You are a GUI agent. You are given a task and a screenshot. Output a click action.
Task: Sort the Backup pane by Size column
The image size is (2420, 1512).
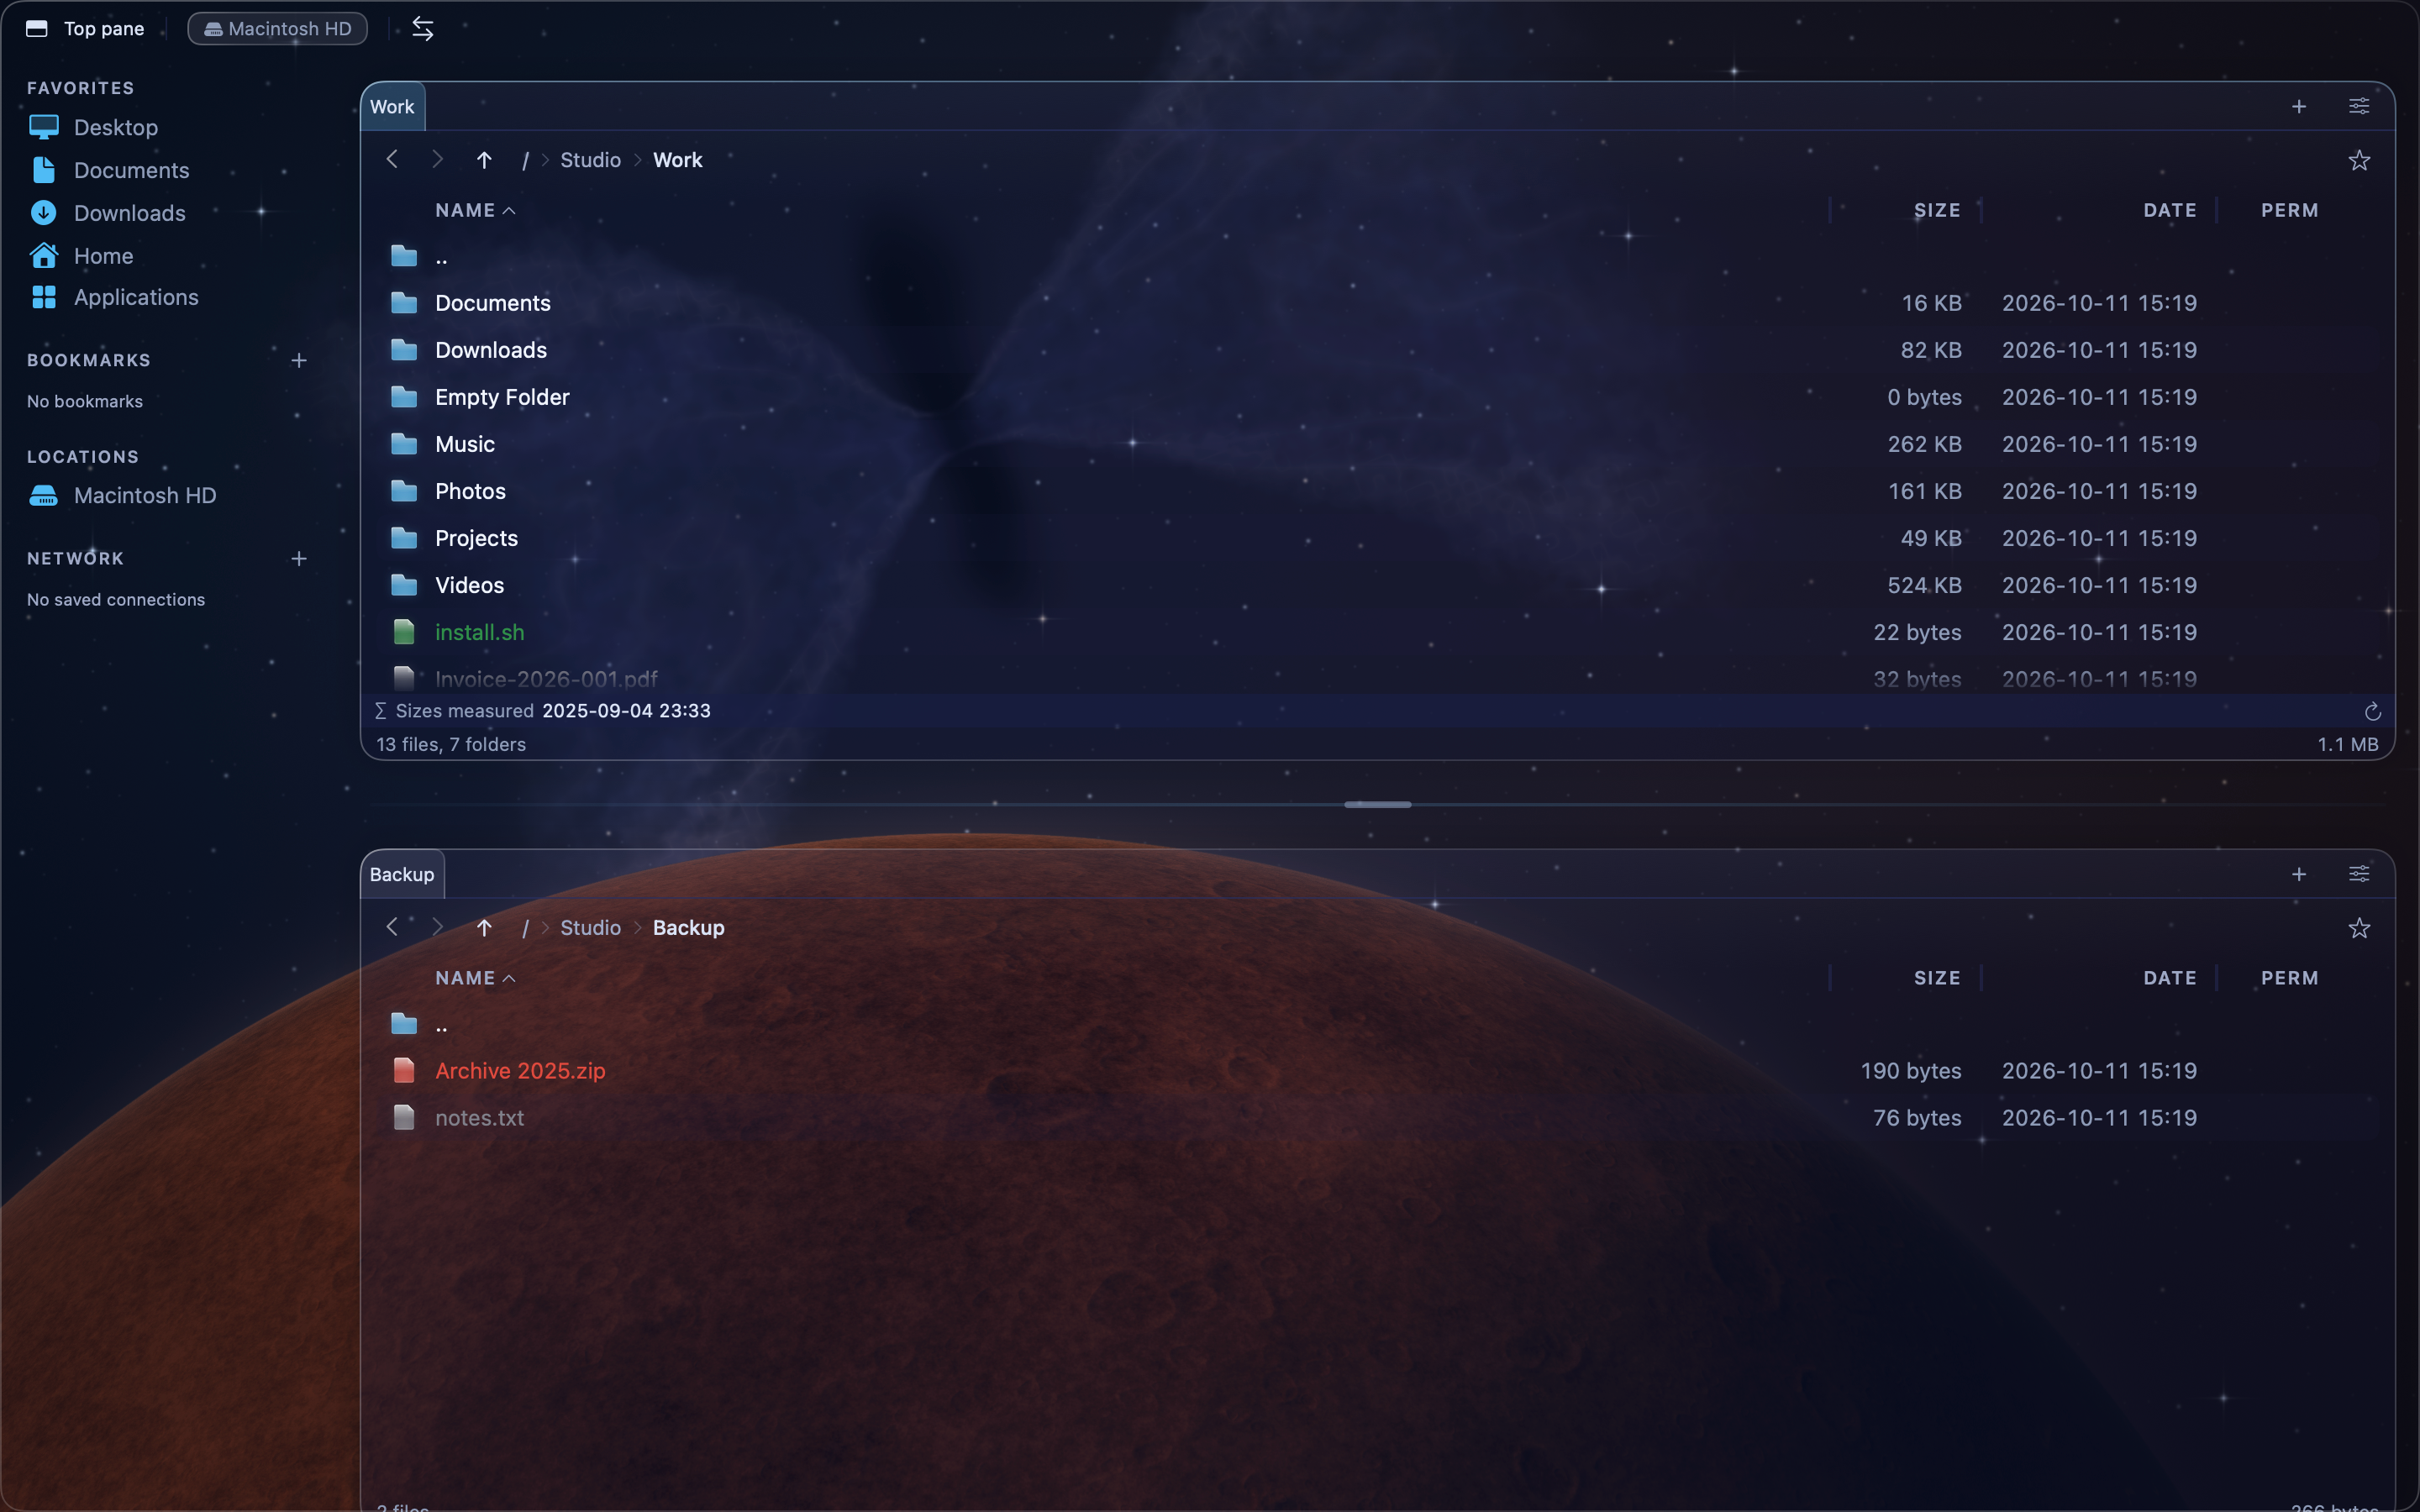click(1937, 978)
